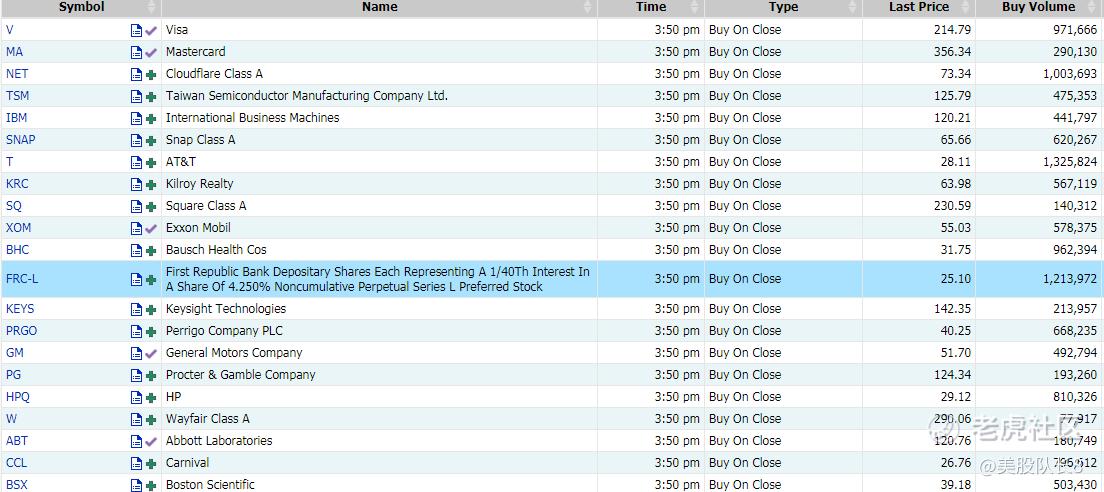Click the green plus icon for Kilroy Realty
Screen dimensions: 1104x492
coord(151,184)
